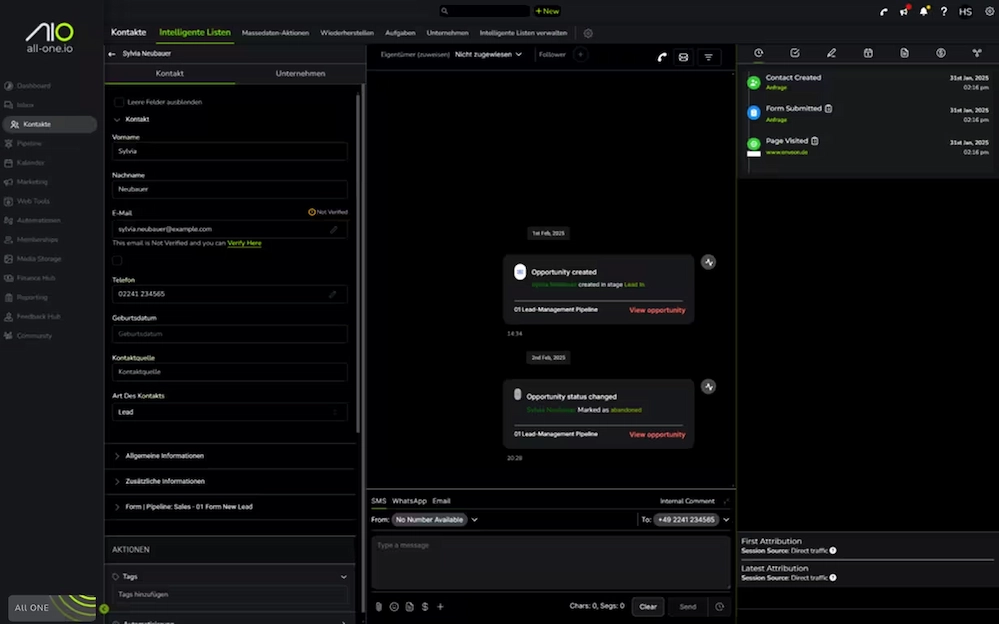
Task: View opportunity in Opportunity created card
Action: pyautogui.click(x=657, y=310)
